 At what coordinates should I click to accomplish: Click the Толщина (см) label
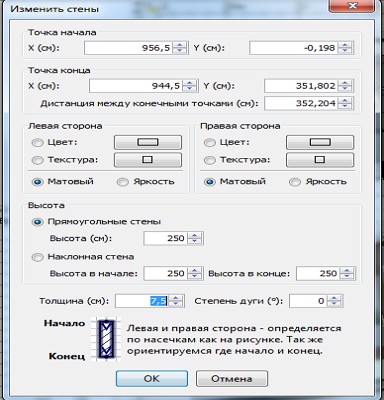(74, 301)
